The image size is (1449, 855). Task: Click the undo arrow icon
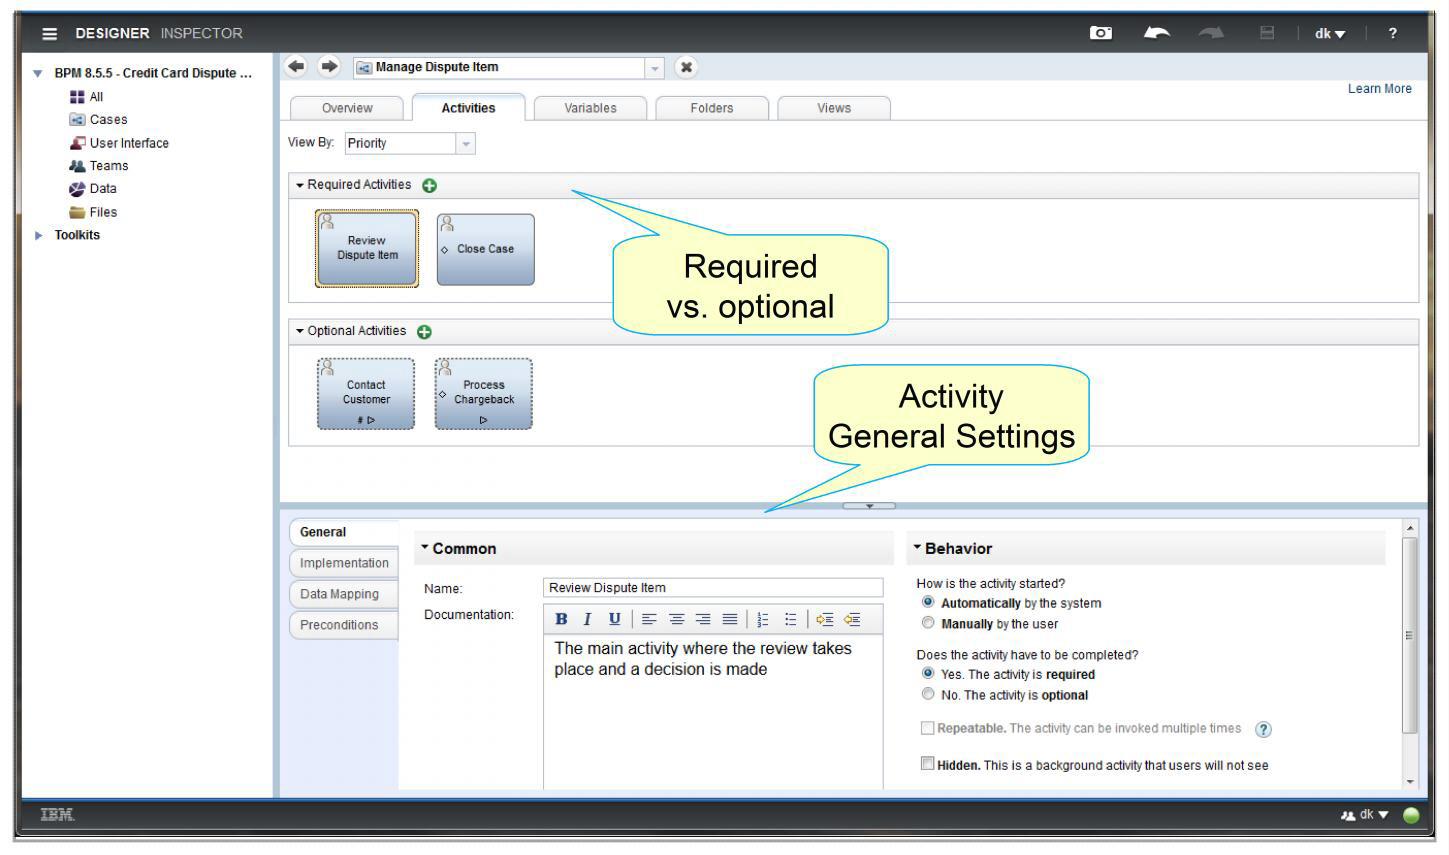tap(1156, 33)
